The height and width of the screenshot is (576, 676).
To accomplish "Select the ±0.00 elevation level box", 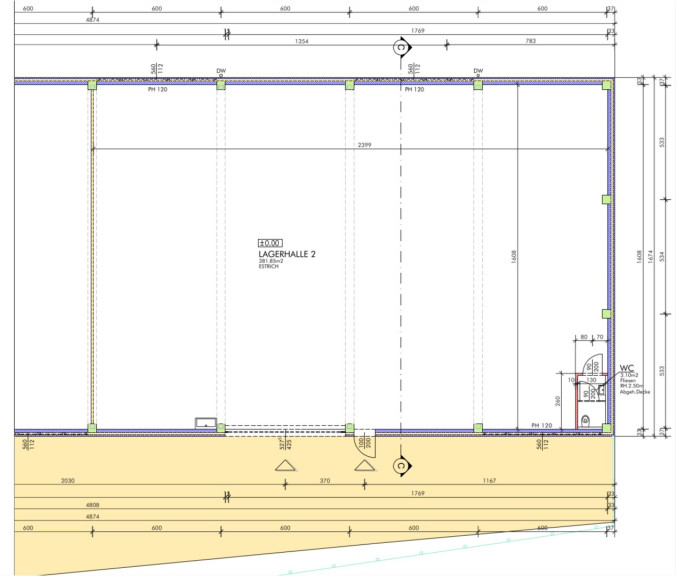I will 271,242.
